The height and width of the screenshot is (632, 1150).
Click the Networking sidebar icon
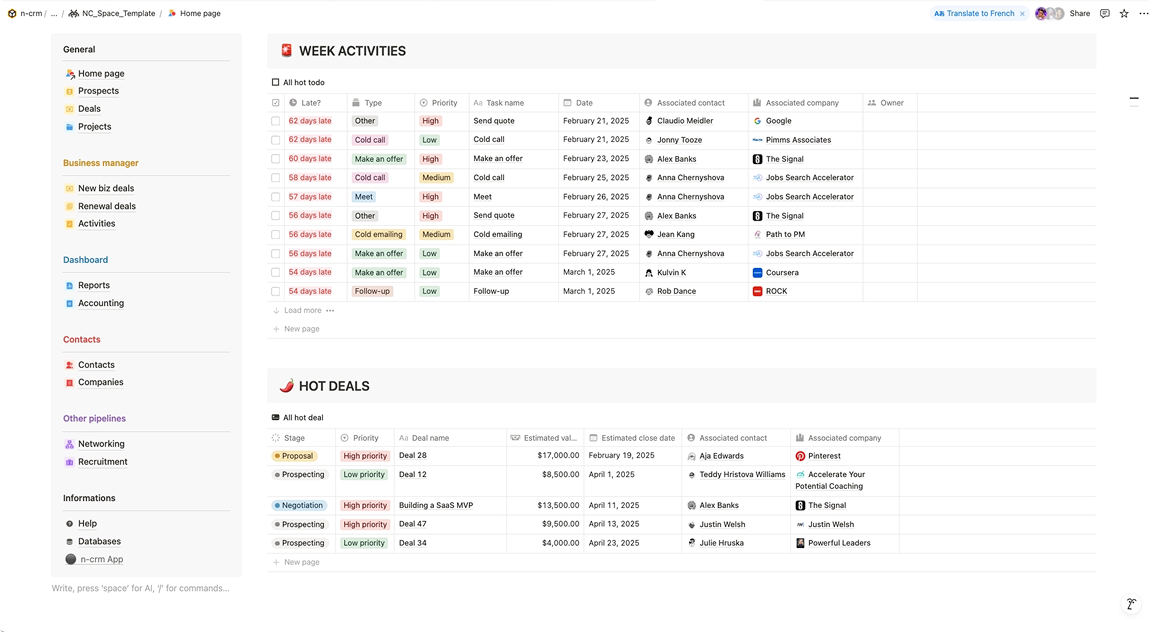(70, 444)
